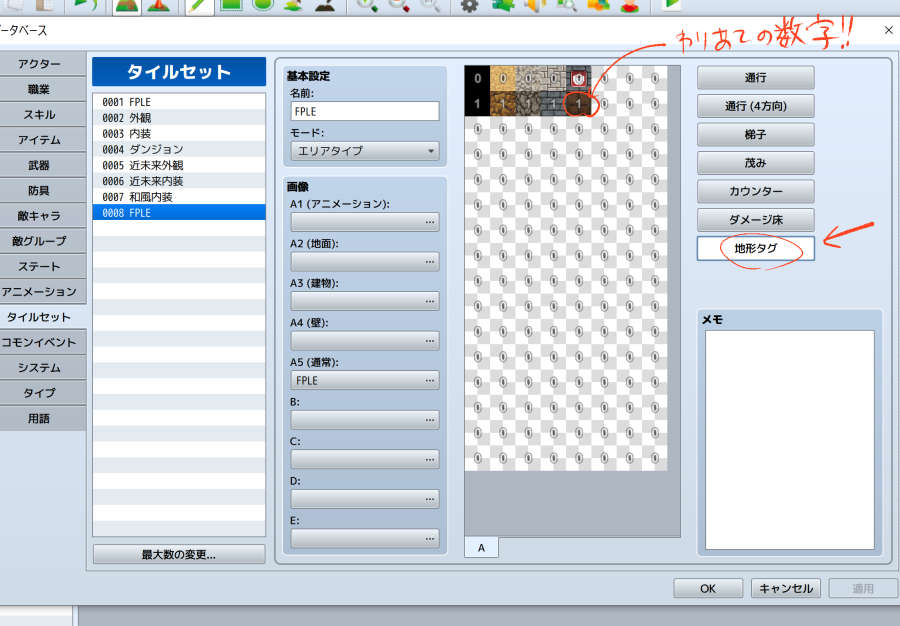Viewport: 900px width, 626px height.
Task: Browse image for B slot
Action: 365,419
